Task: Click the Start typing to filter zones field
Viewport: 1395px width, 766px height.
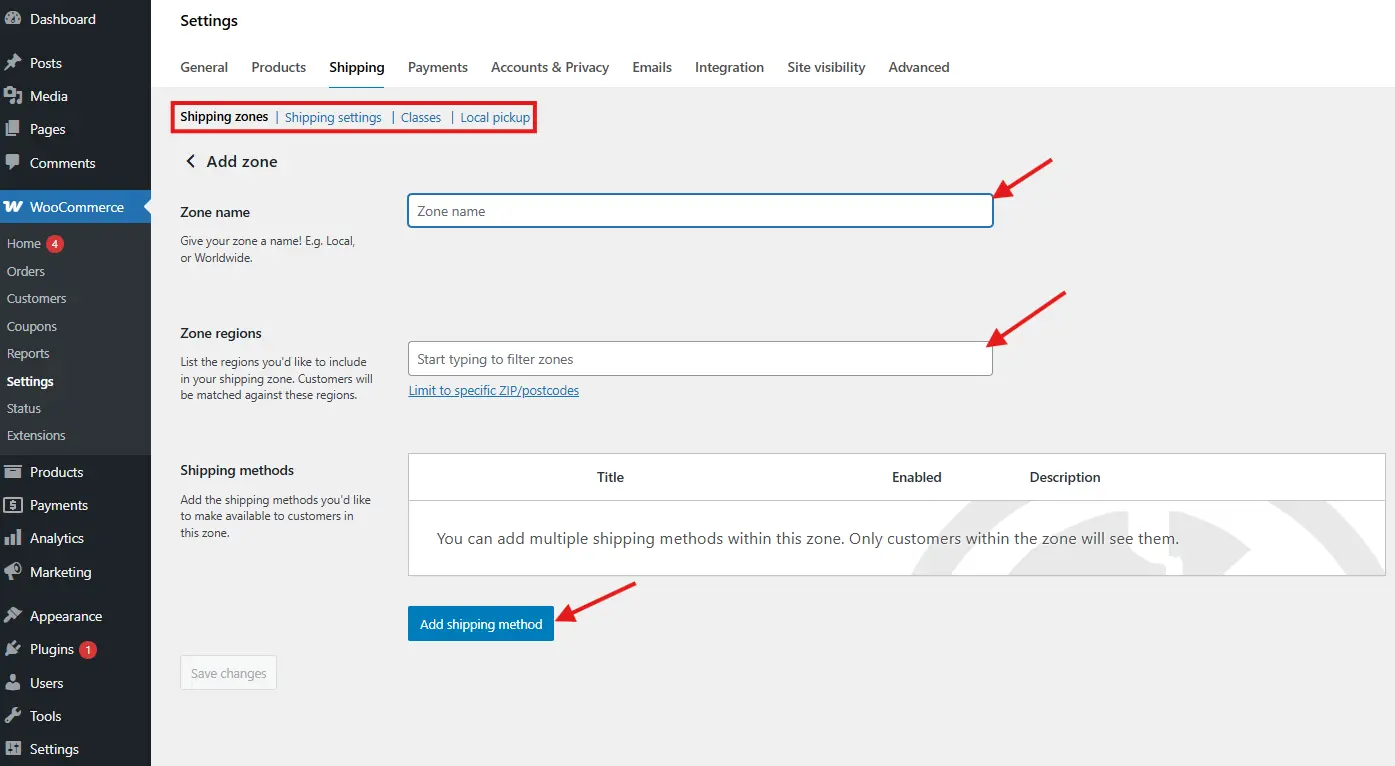Action: (700, 359)
